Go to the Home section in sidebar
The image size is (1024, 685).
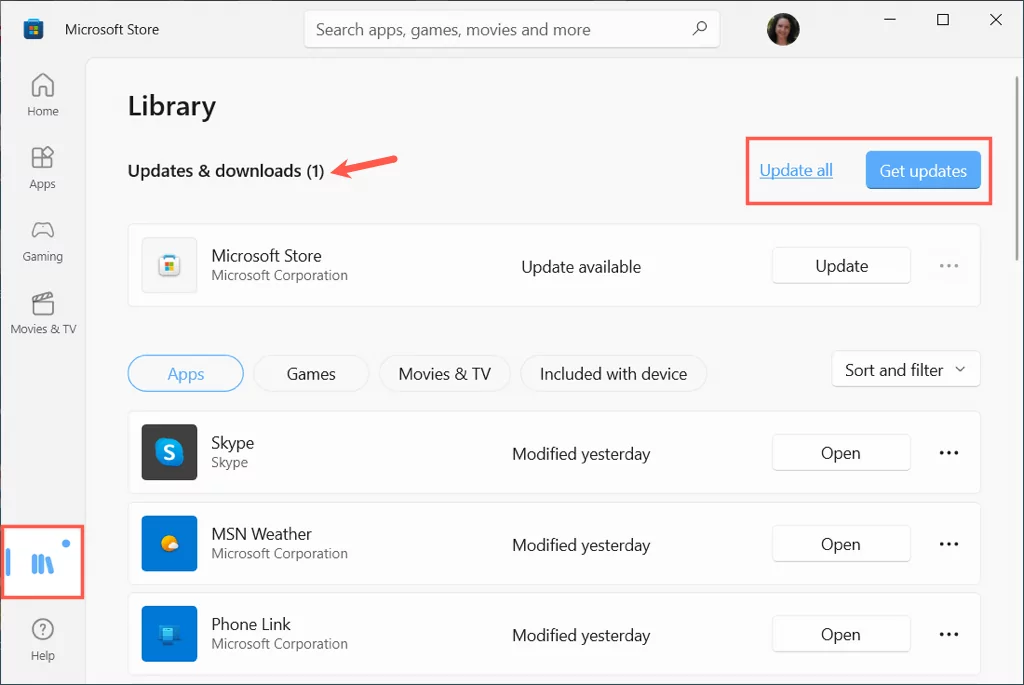coord(42,95)
